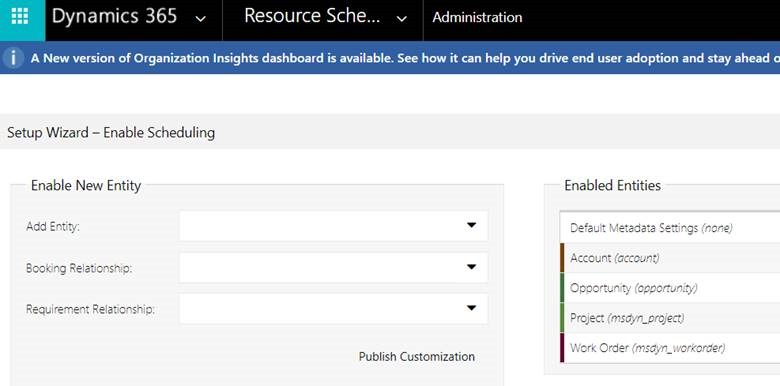This screenshot has width=780, height=386.
Task: Click the Add Entity label
Action: coord(53,226)
